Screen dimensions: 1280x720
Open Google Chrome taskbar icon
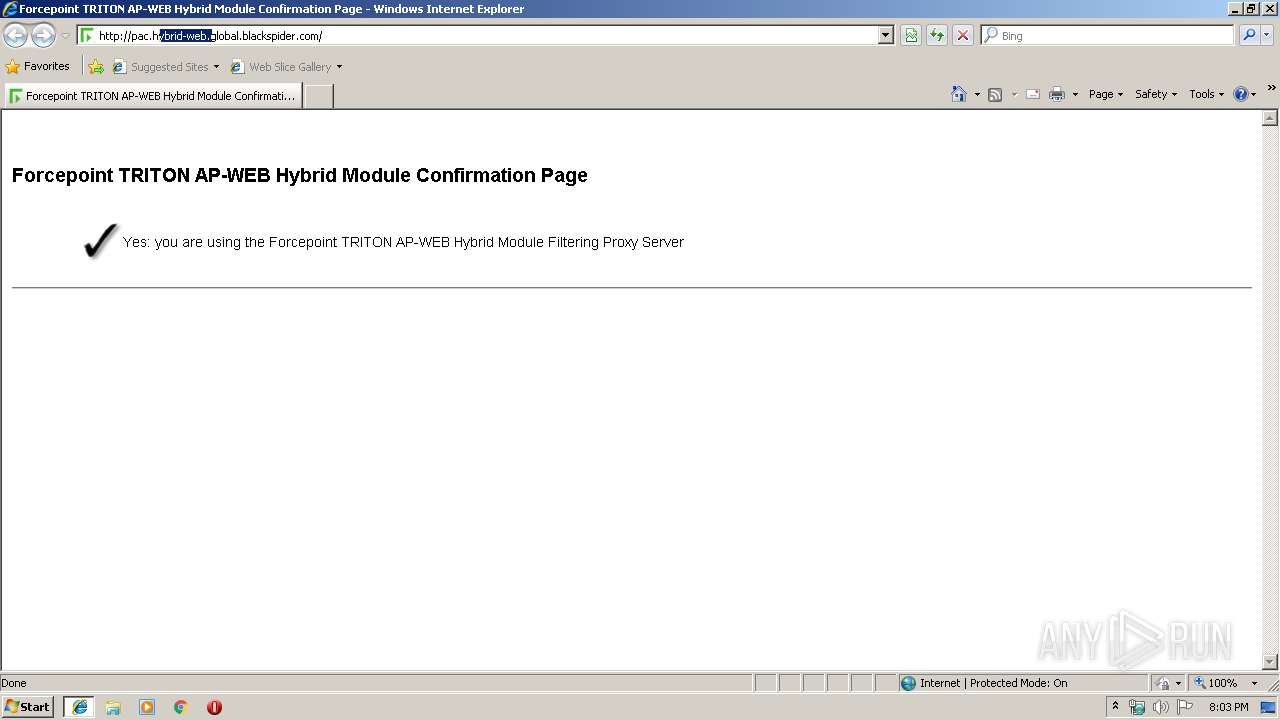181,707
